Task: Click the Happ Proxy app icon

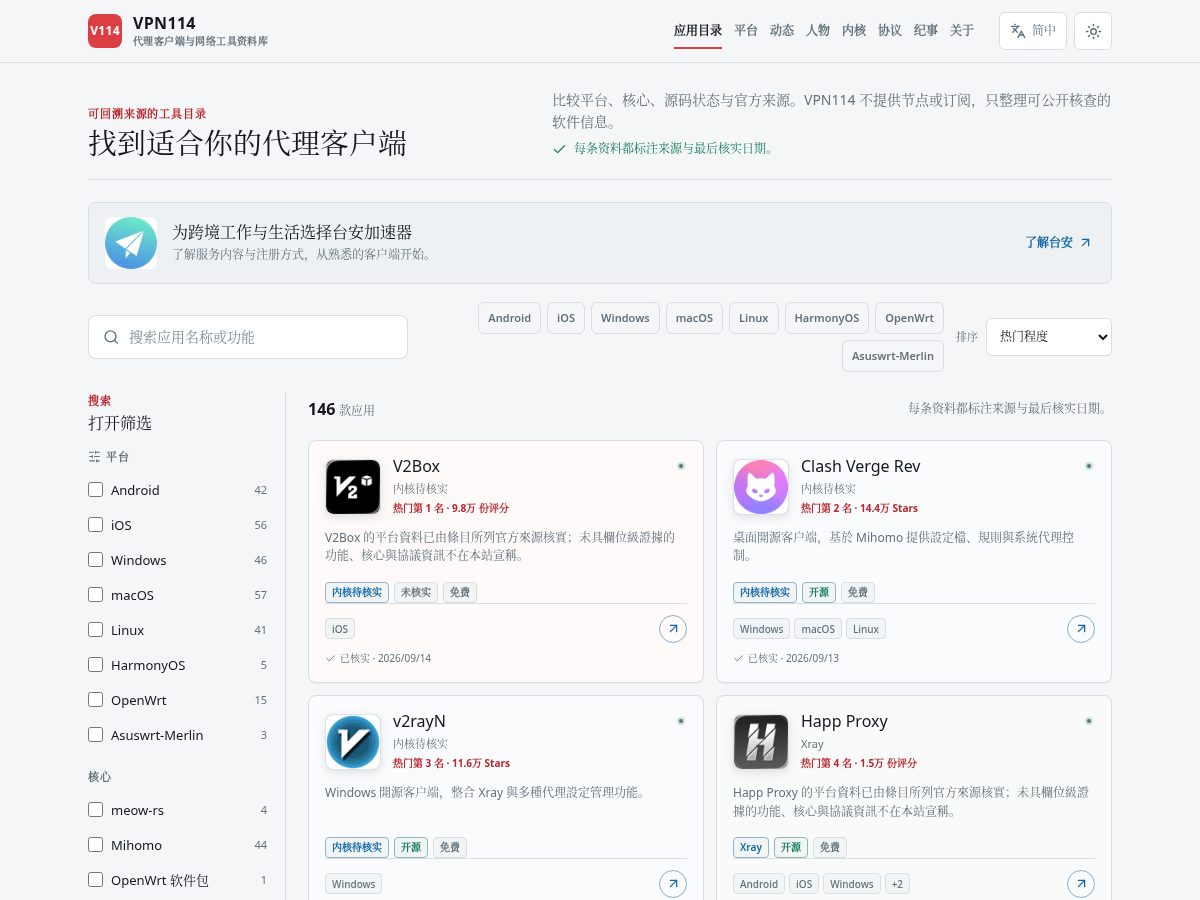Action: click(x=761, y=742)
